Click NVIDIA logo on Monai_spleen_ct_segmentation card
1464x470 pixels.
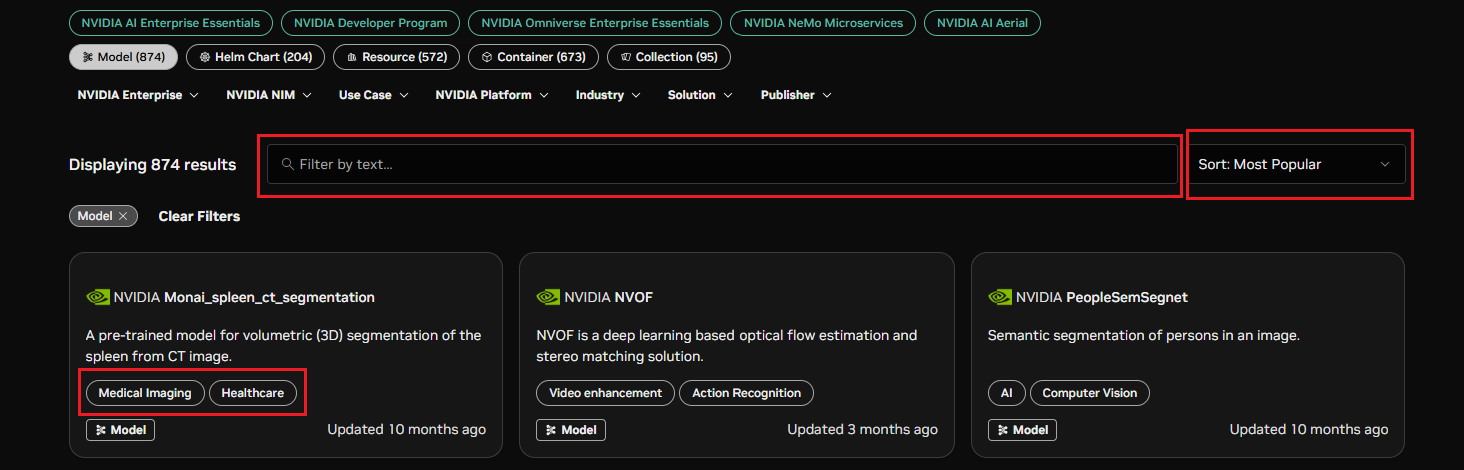tap(98, 297)
